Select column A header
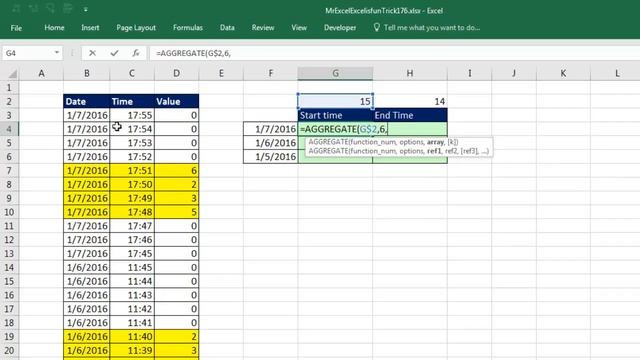Screen dimensions: 640x360 41,73
